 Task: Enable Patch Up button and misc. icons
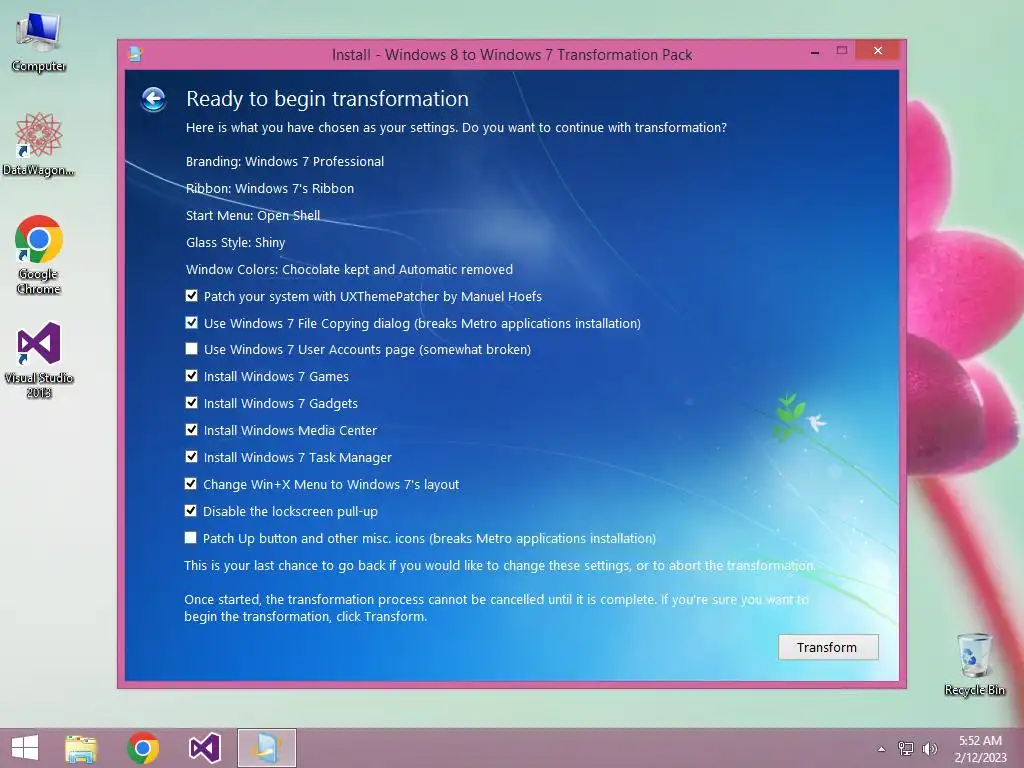click(191, 537)
